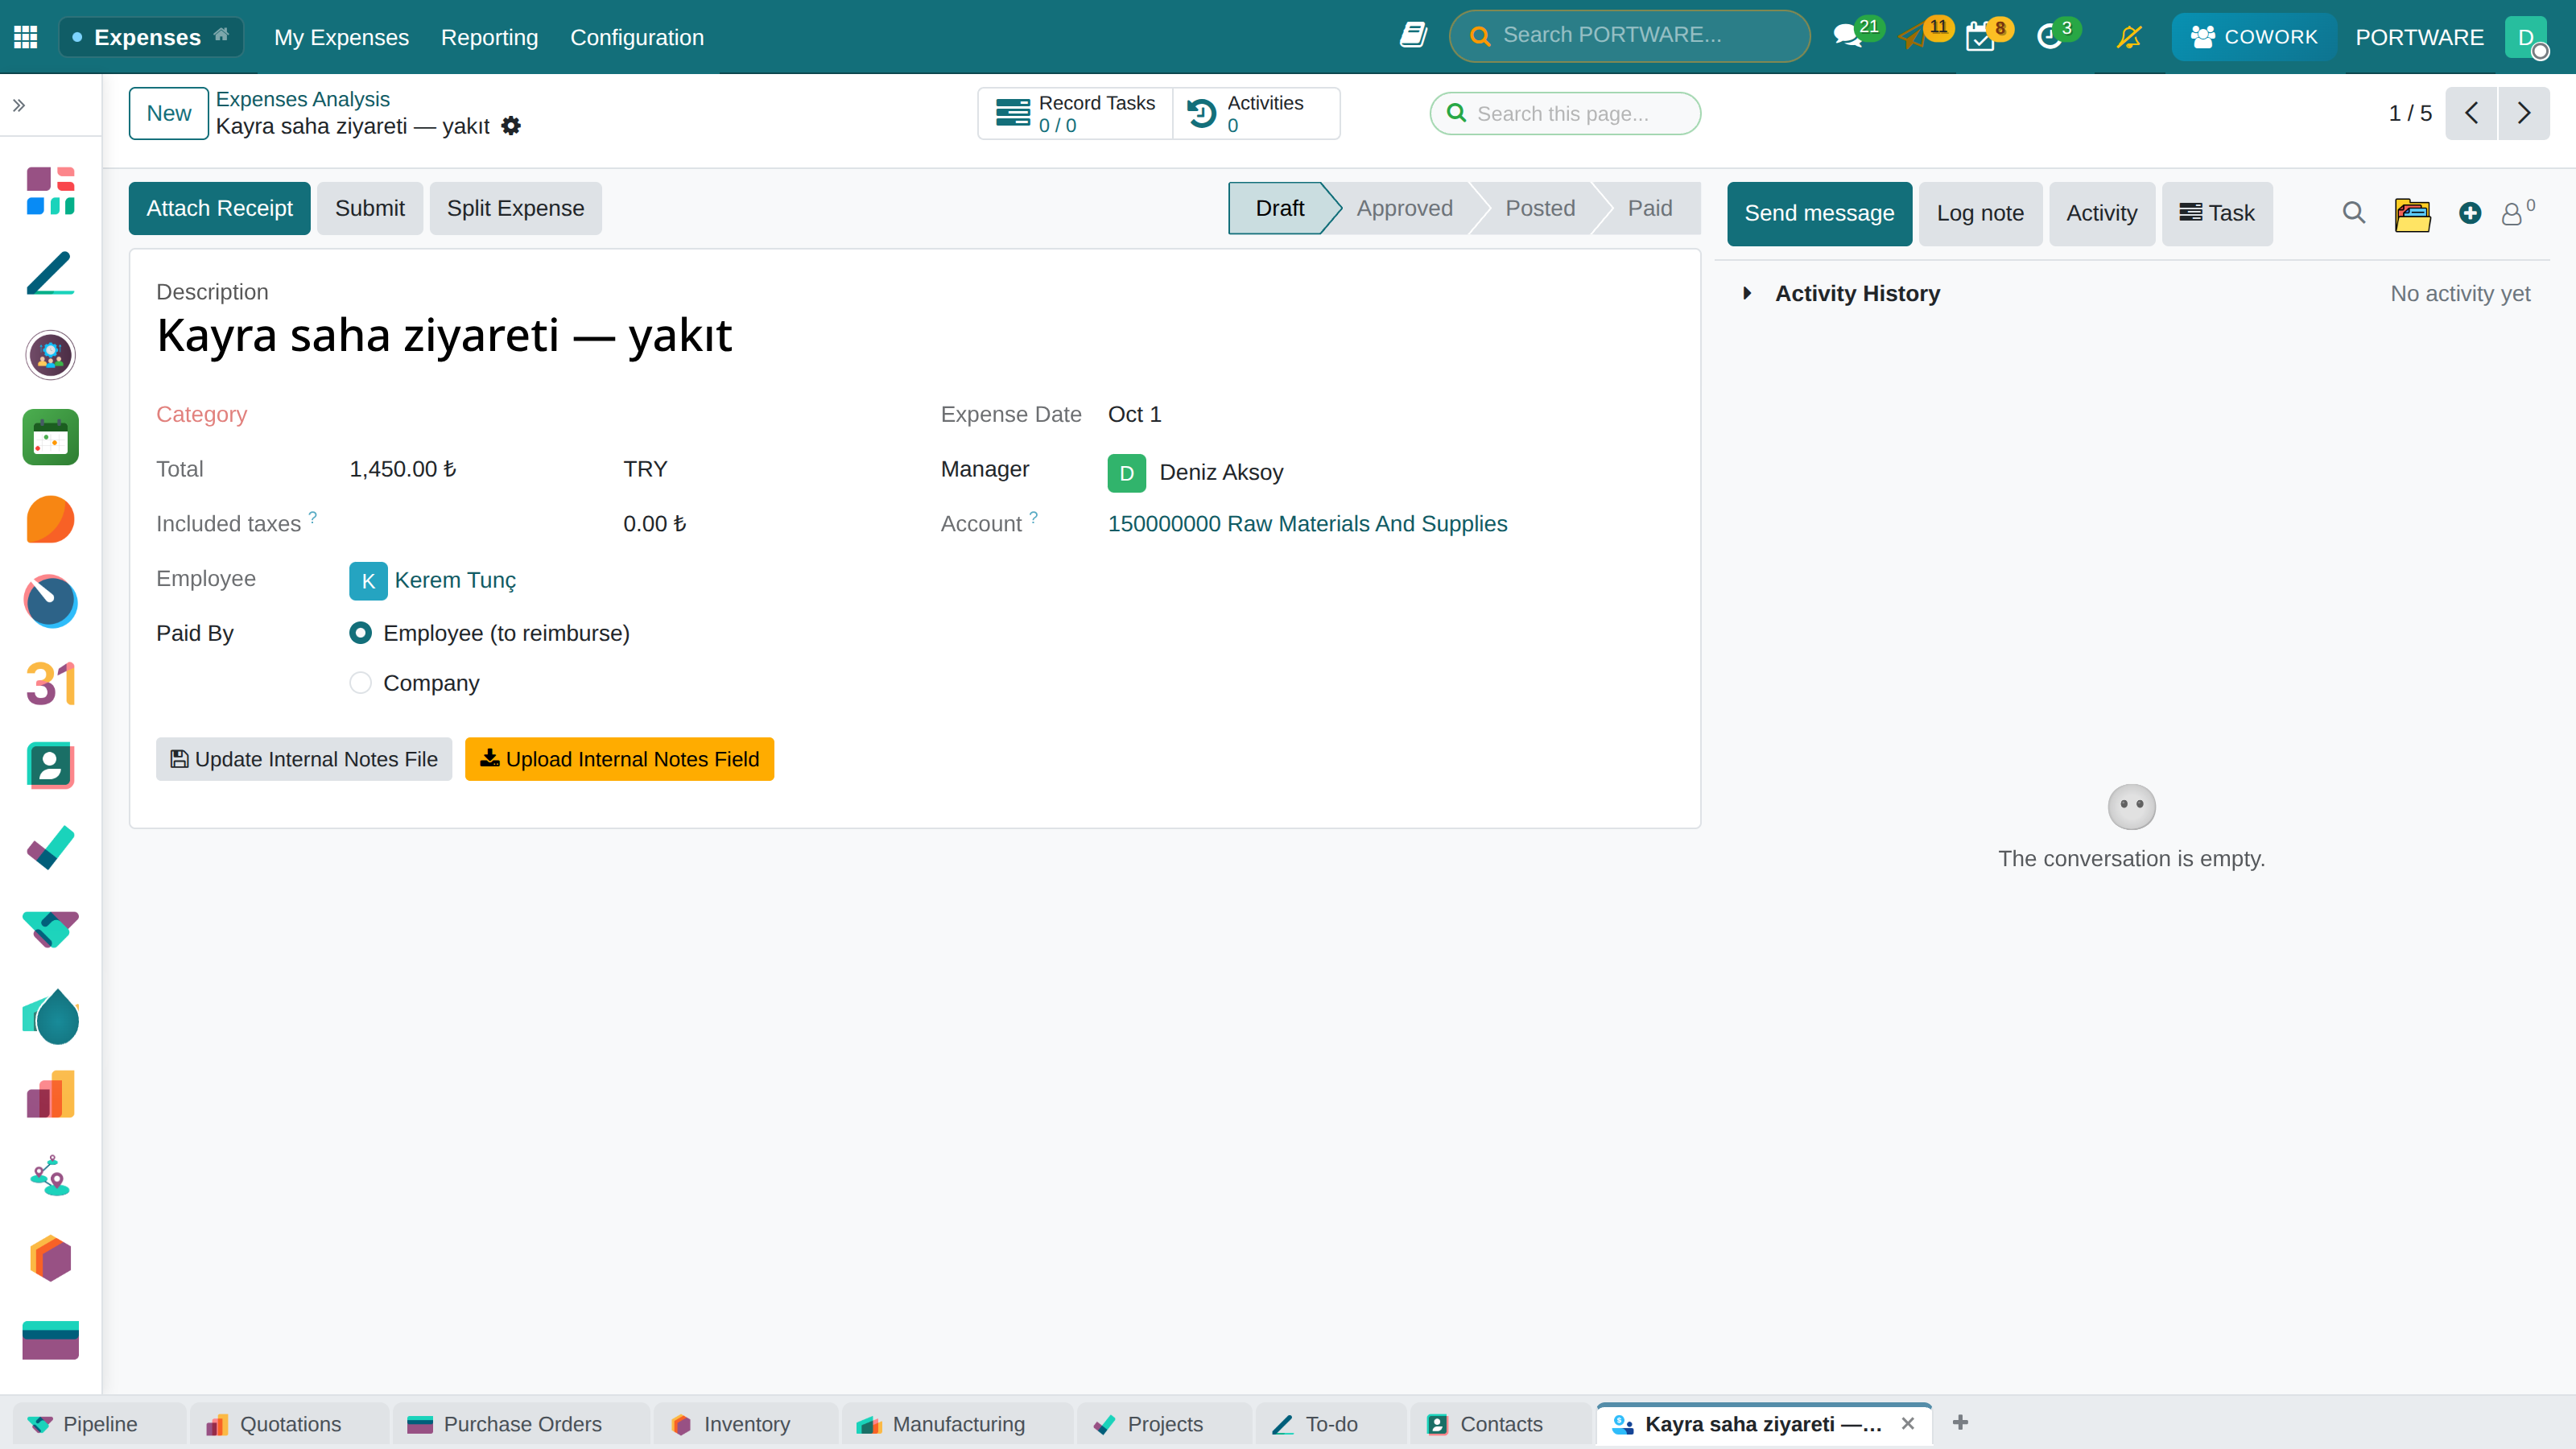Open the My Expenses menu
This screenshot has width=2576, height=1449.
pos(341,37)
